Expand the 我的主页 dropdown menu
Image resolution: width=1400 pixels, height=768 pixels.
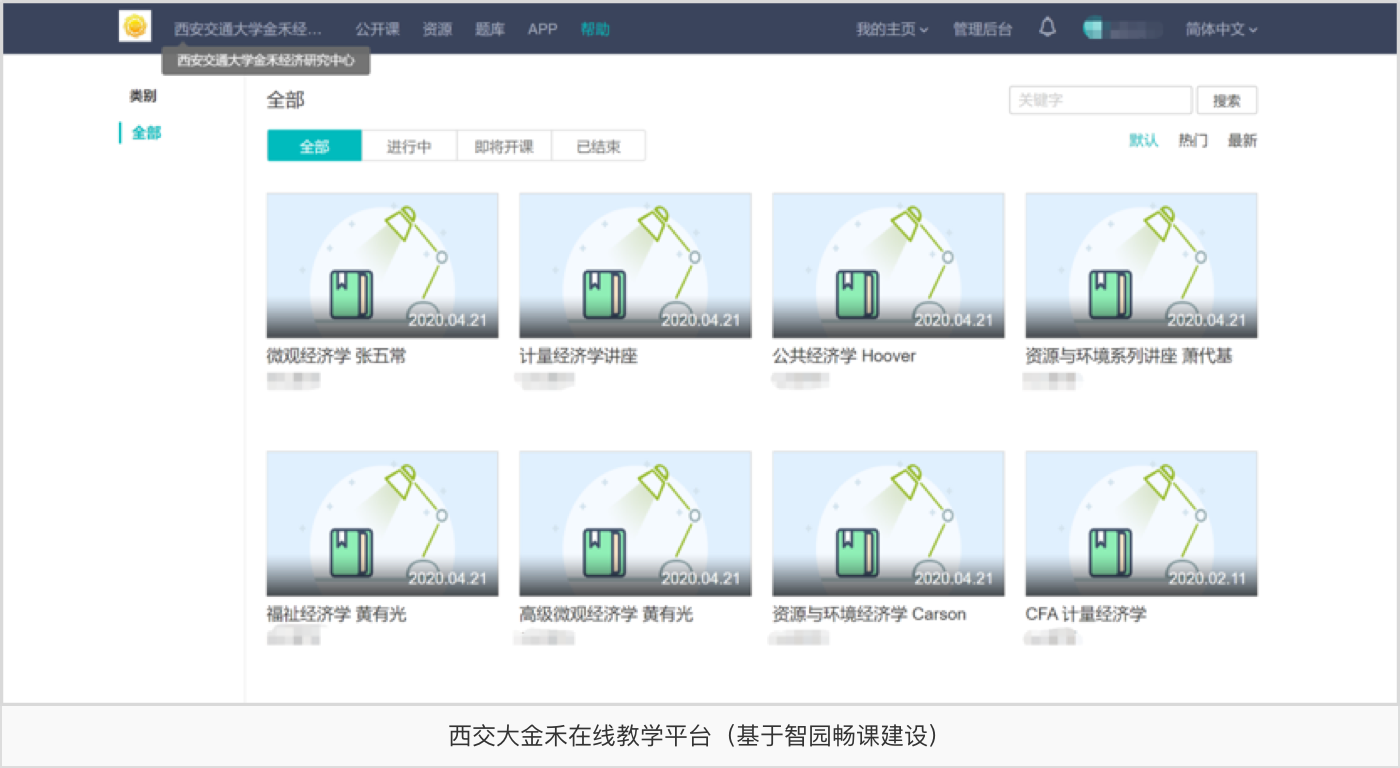pyautogui.click(x=891, y=29)
